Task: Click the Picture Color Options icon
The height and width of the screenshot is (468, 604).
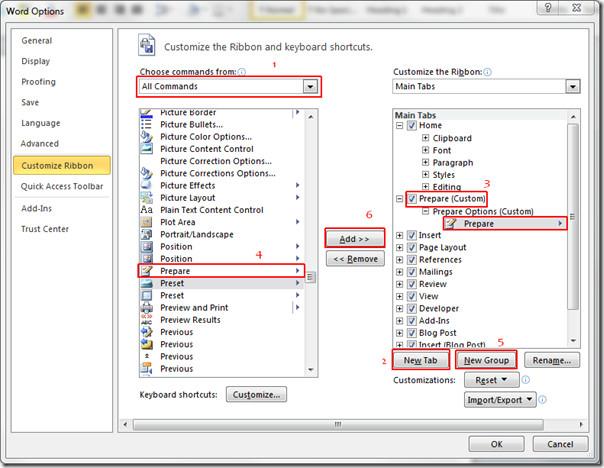Action: [x=147, y=137]
